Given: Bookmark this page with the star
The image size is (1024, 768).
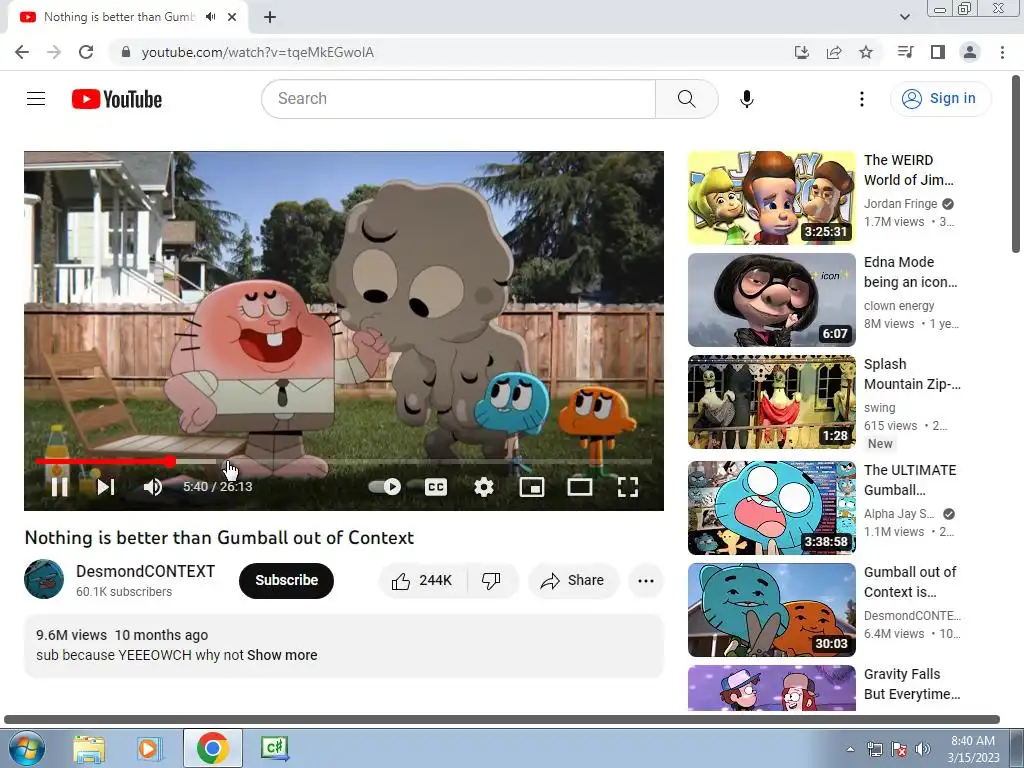Looking at the screenshot, I should click(866, 52).
